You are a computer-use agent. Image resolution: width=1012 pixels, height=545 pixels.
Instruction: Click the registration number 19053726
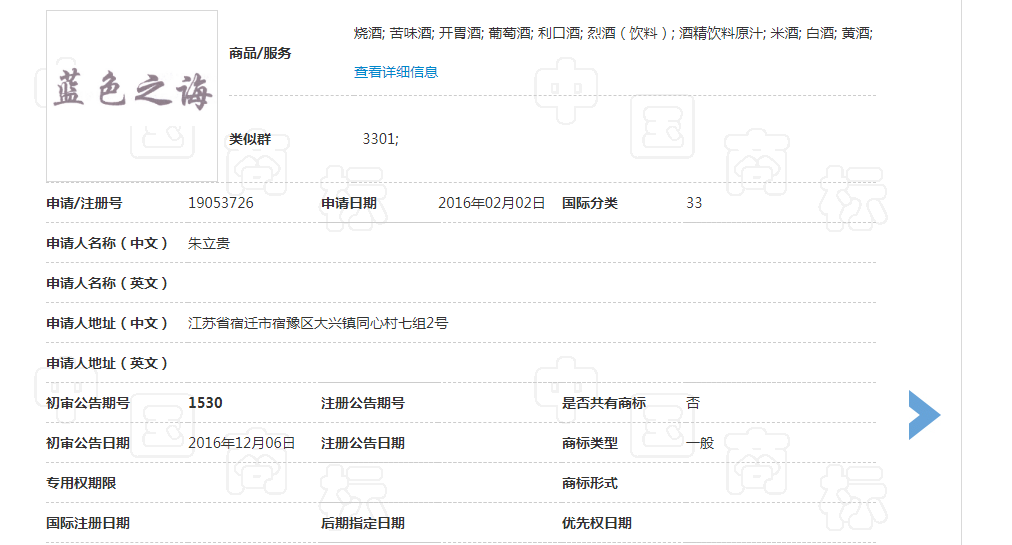pos(221,203)
